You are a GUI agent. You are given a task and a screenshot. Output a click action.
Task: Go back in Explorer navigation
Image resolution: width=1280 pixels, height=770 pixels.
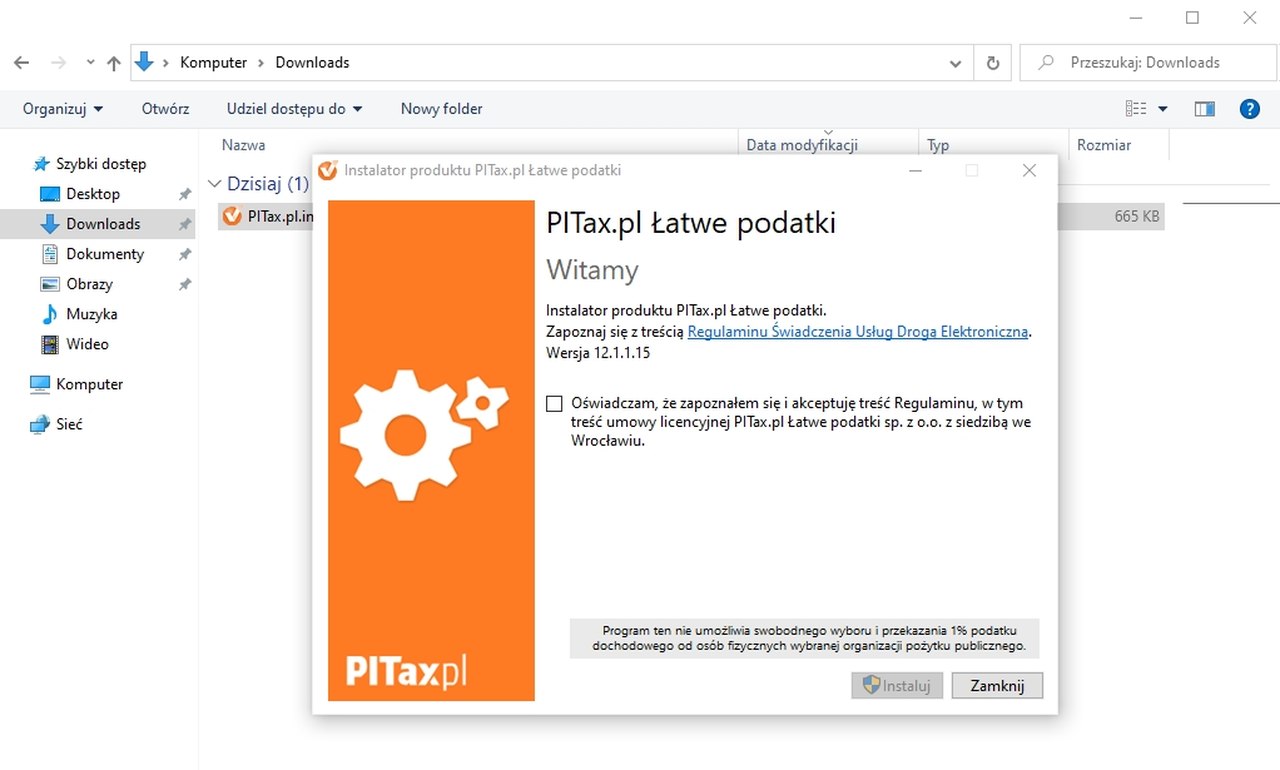(22, 62)
